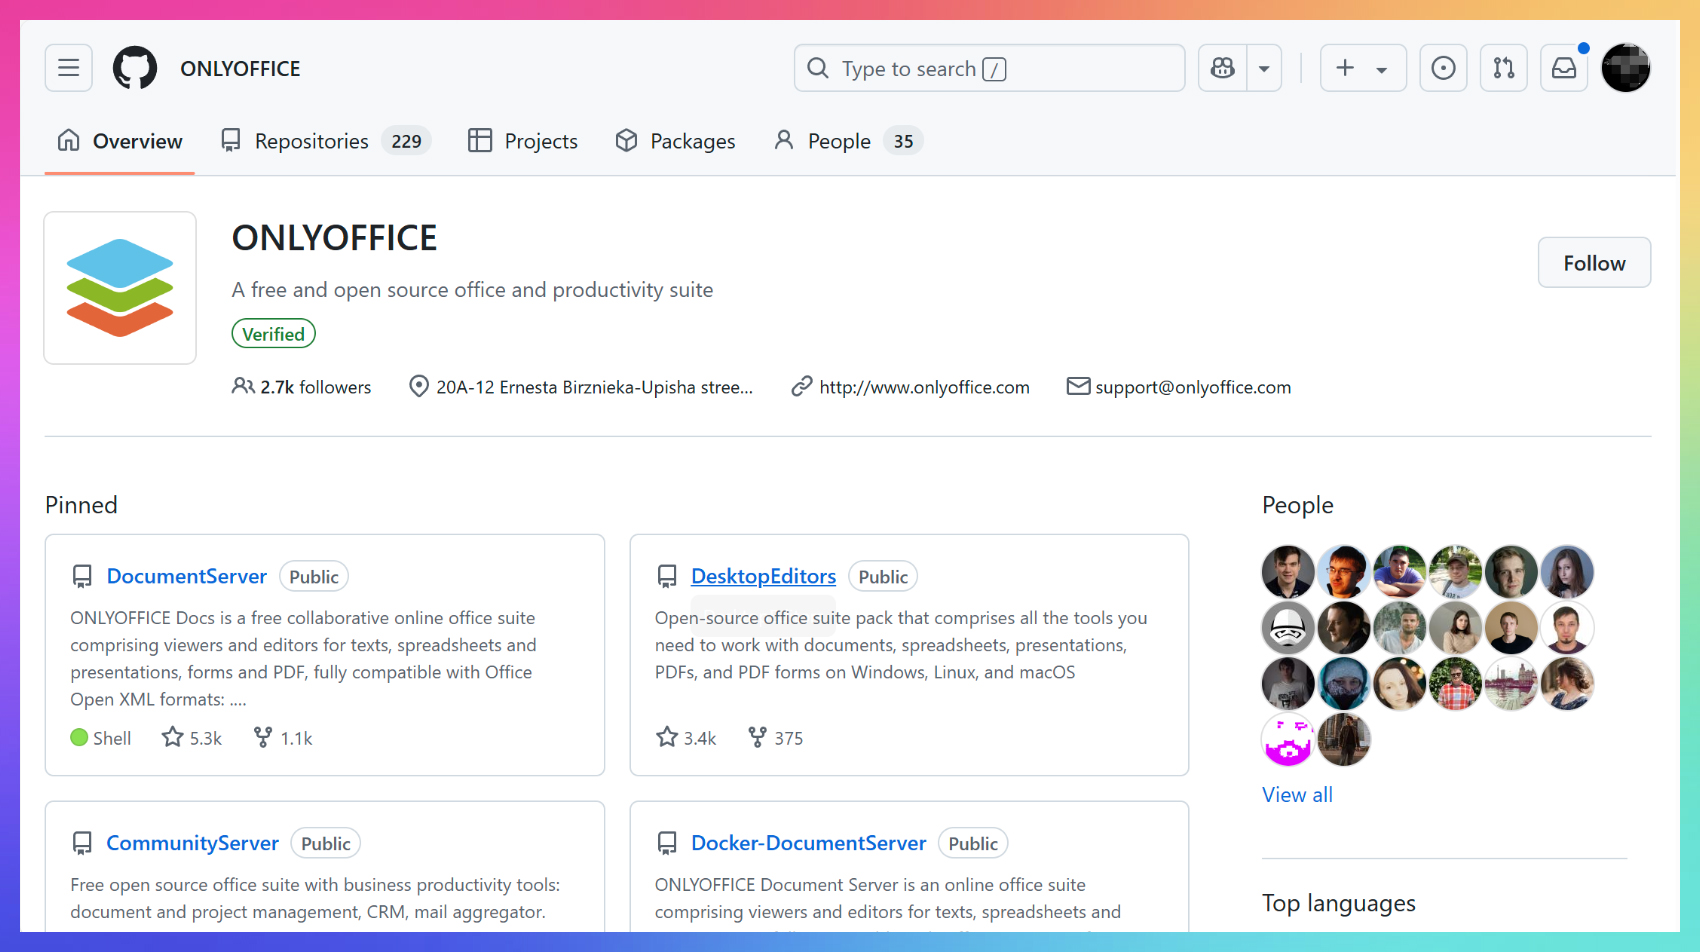Open the hamburger navigation menu
1700x952 pixels.
pos(68,68)
